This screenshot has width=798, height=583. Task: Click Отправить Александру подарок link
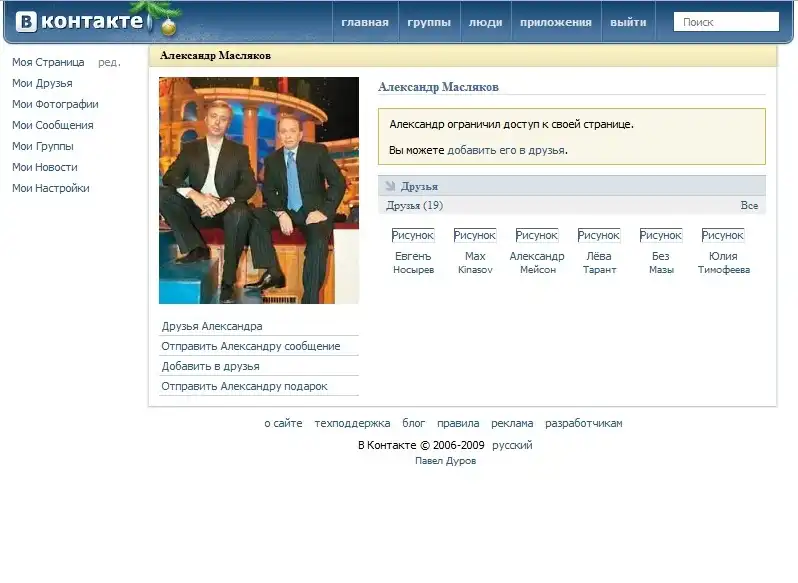click(x=245, y=386)
